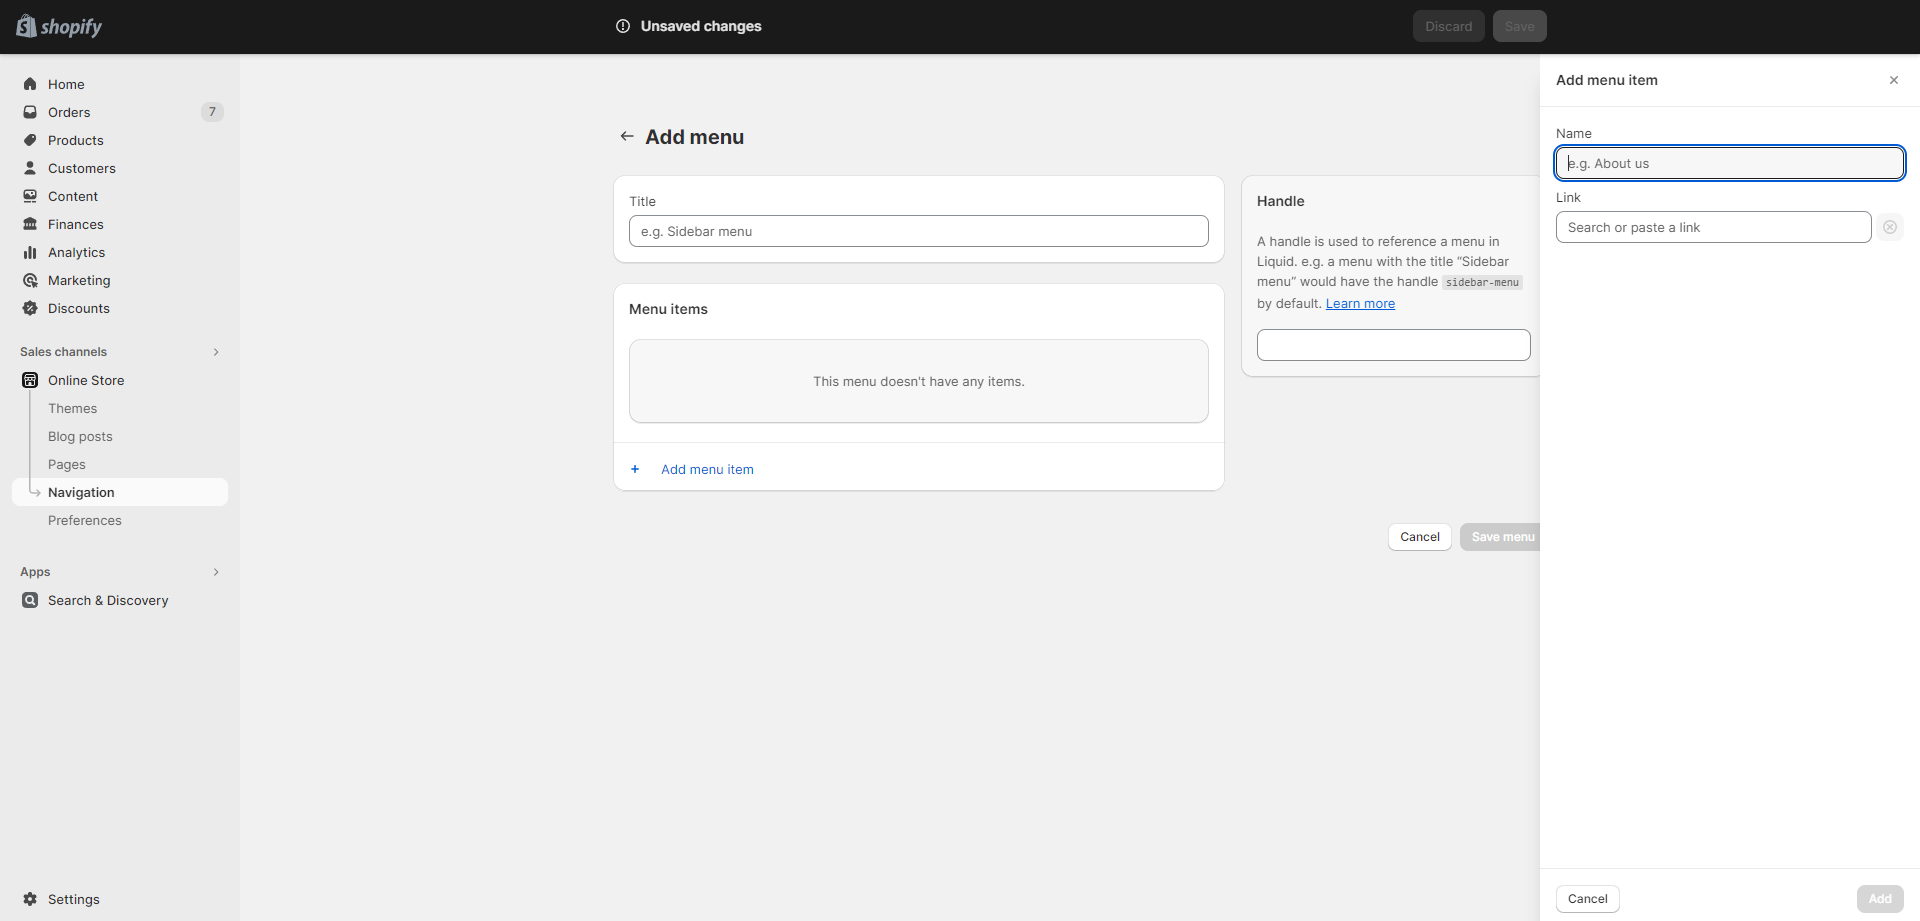Click the Discard button in top bar

pyautogui.click(x=1449, y=26)
